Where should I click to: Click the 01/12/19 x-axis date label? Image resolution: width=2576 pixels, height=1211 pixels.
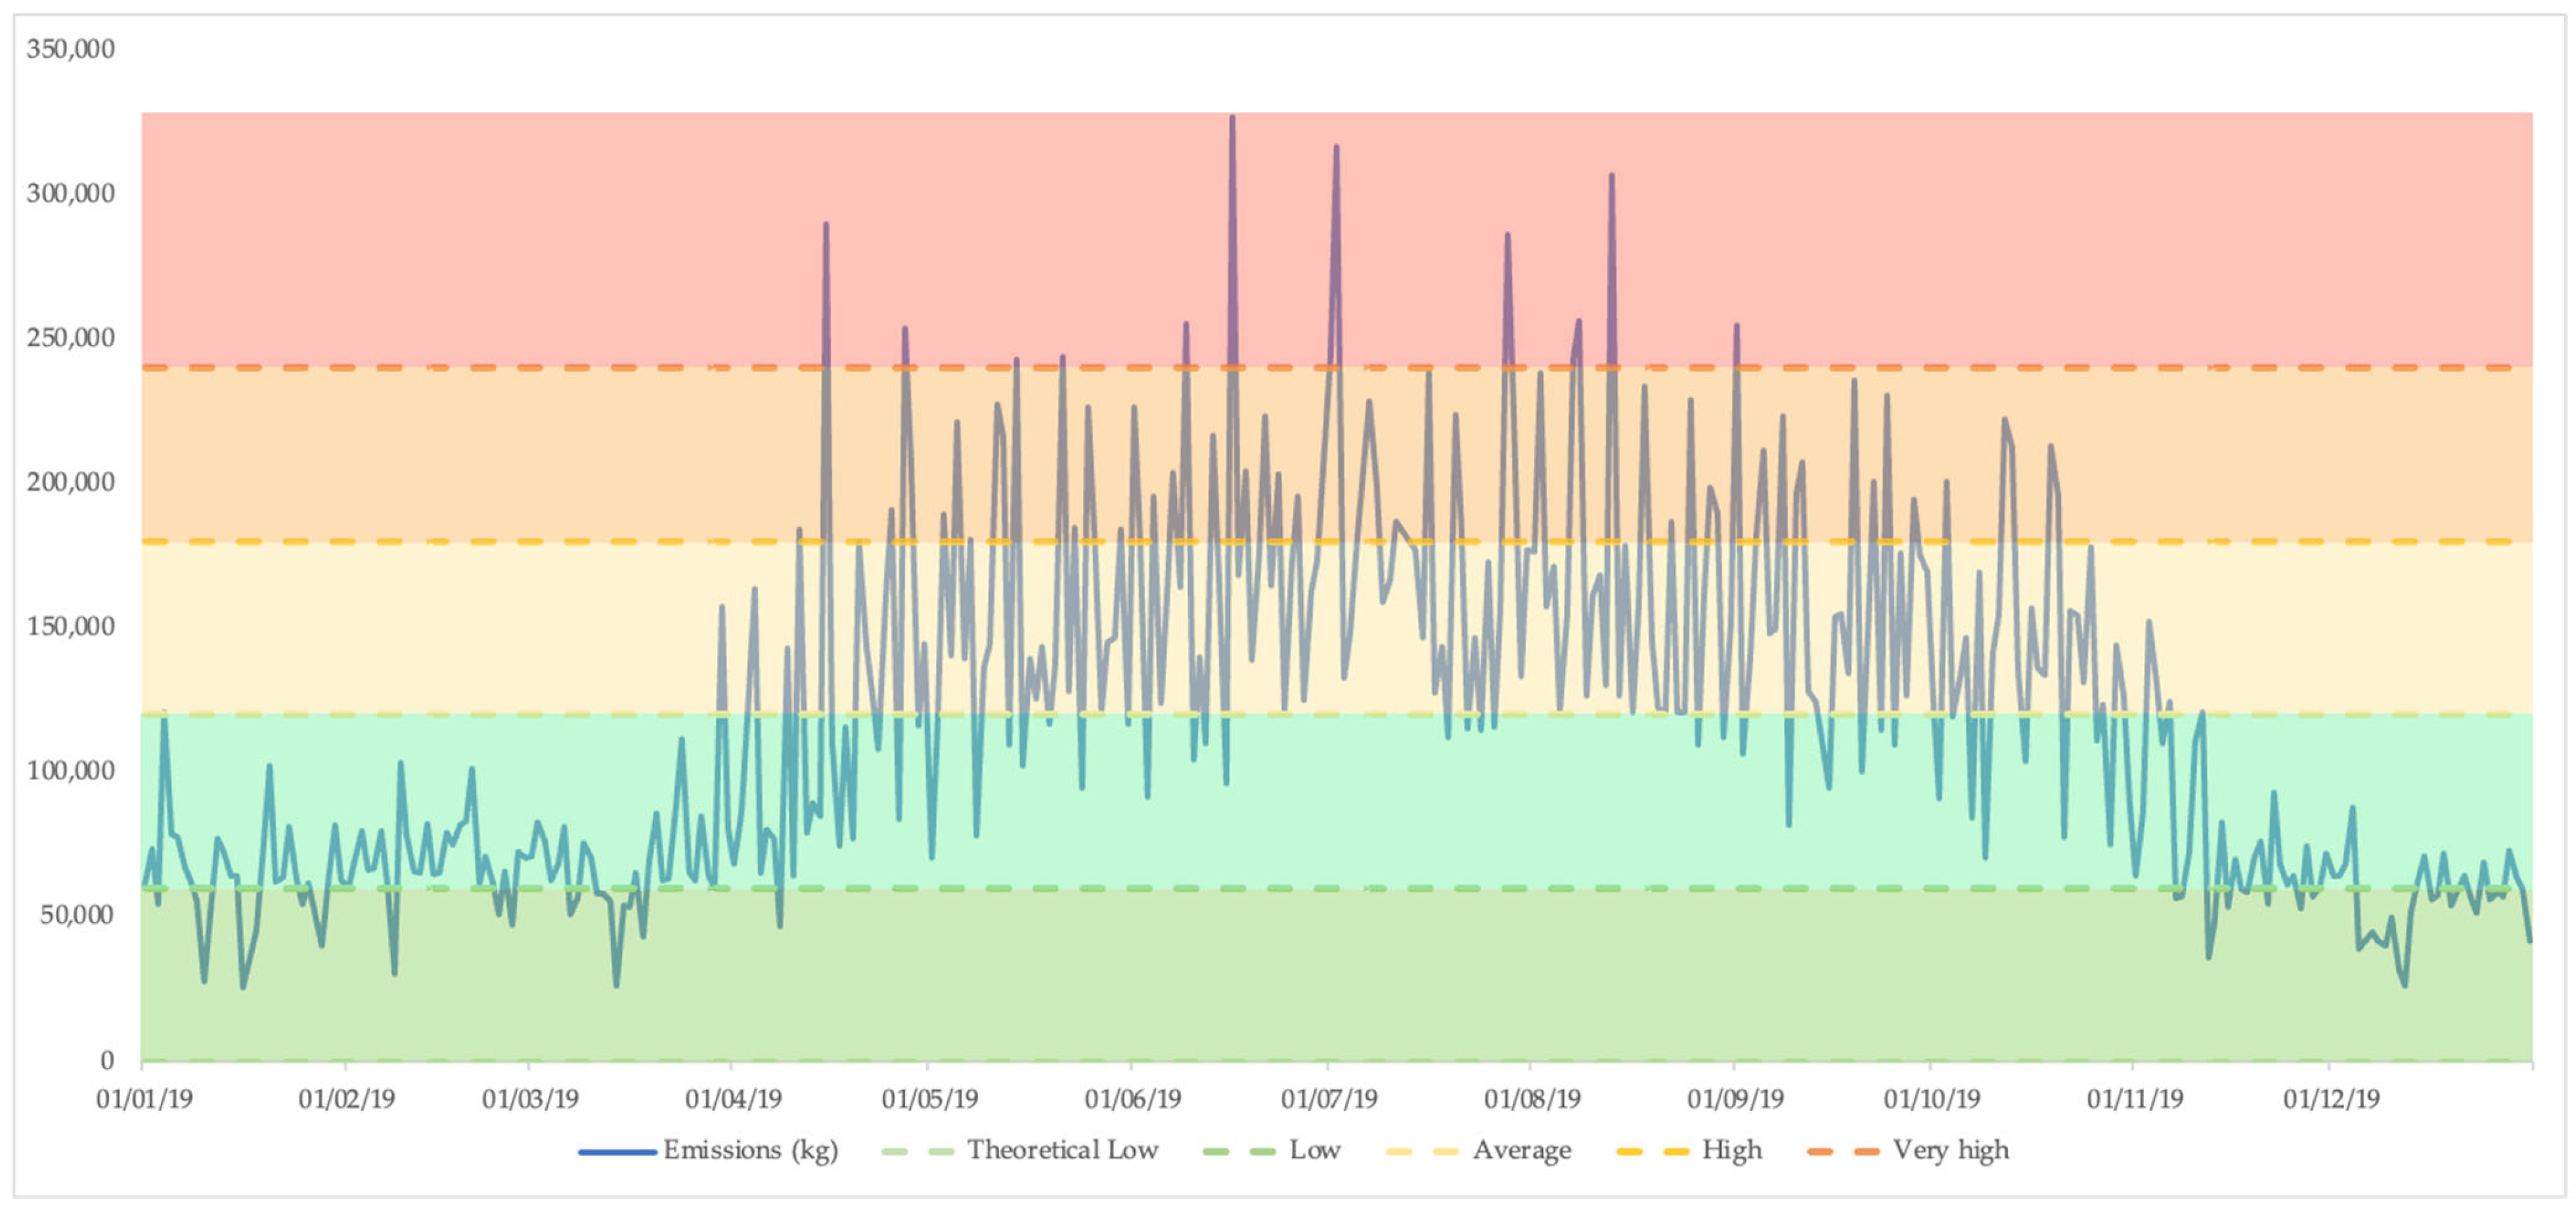pos(2331,1098)
